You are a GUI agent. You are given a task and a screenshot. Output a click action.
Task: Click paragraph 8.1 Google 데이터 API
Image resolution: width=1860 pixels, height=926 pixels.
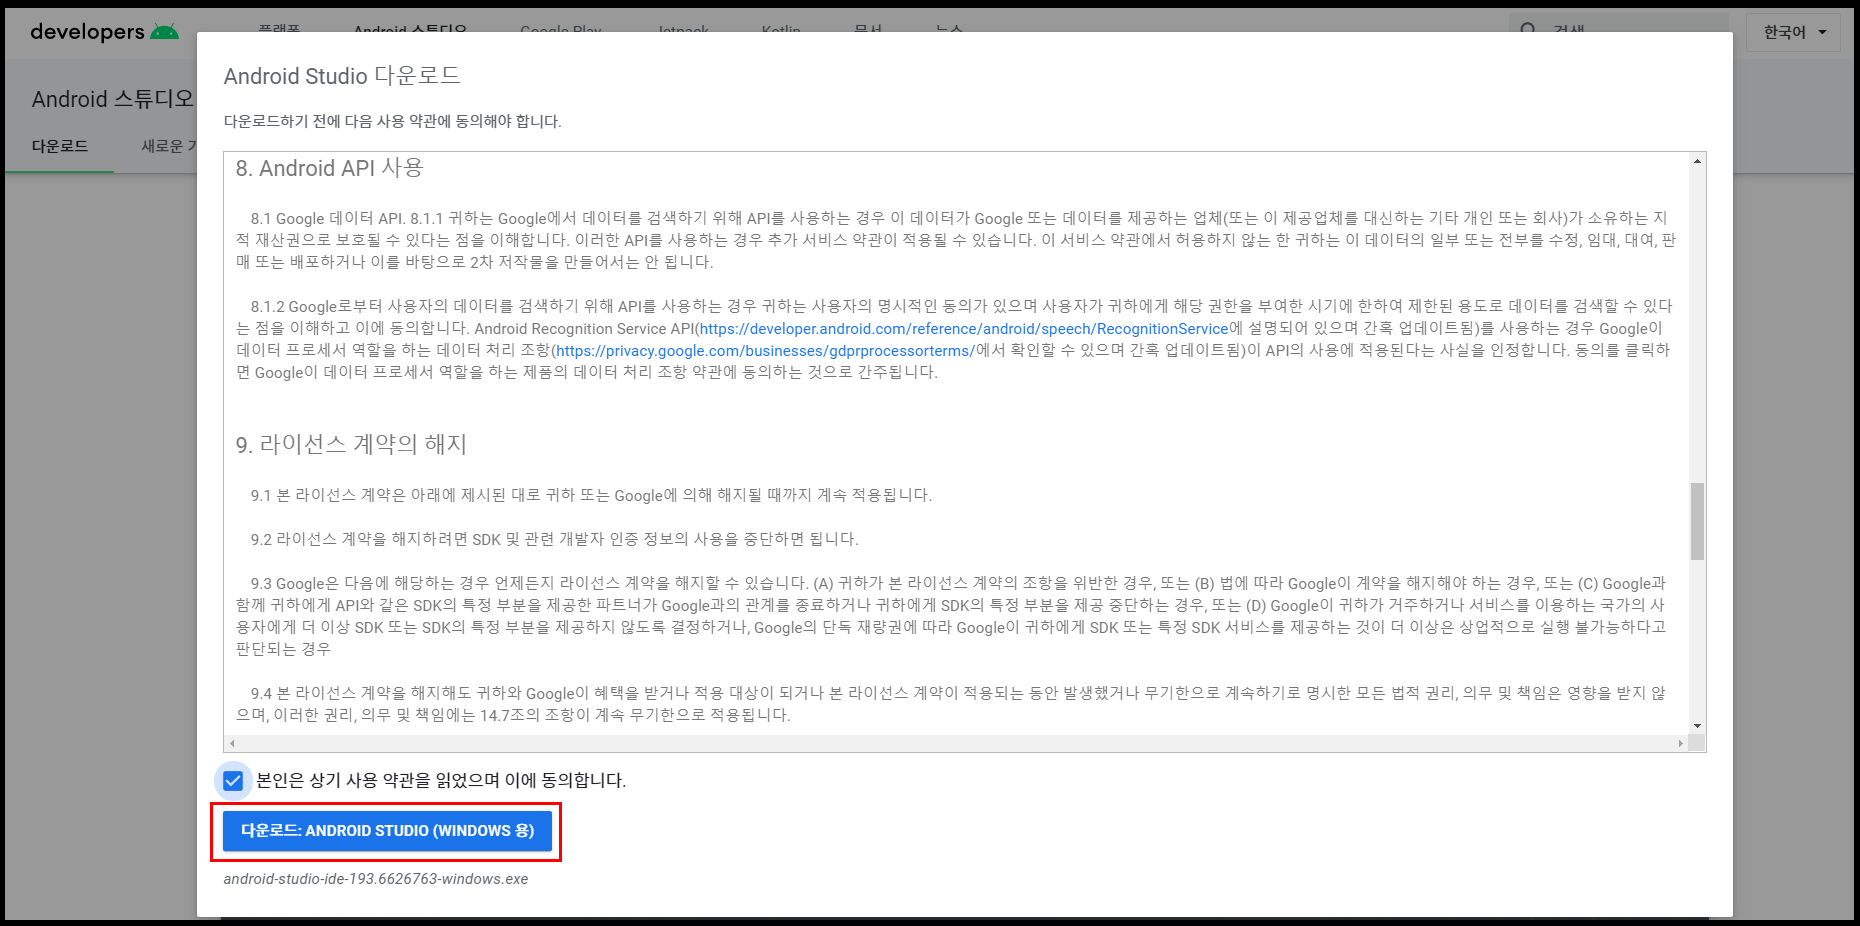pyautogui.click(x=955, y=240)
